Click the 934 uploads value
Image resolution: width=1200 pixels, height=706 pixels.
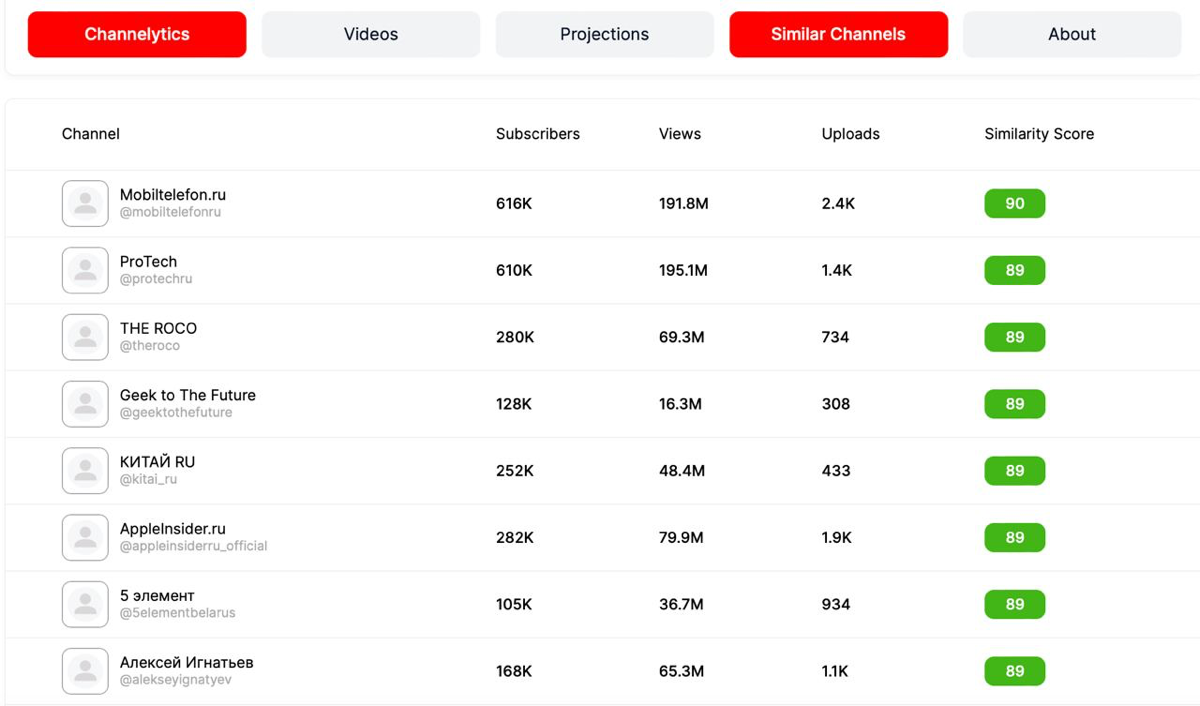[x=836, y=605]
